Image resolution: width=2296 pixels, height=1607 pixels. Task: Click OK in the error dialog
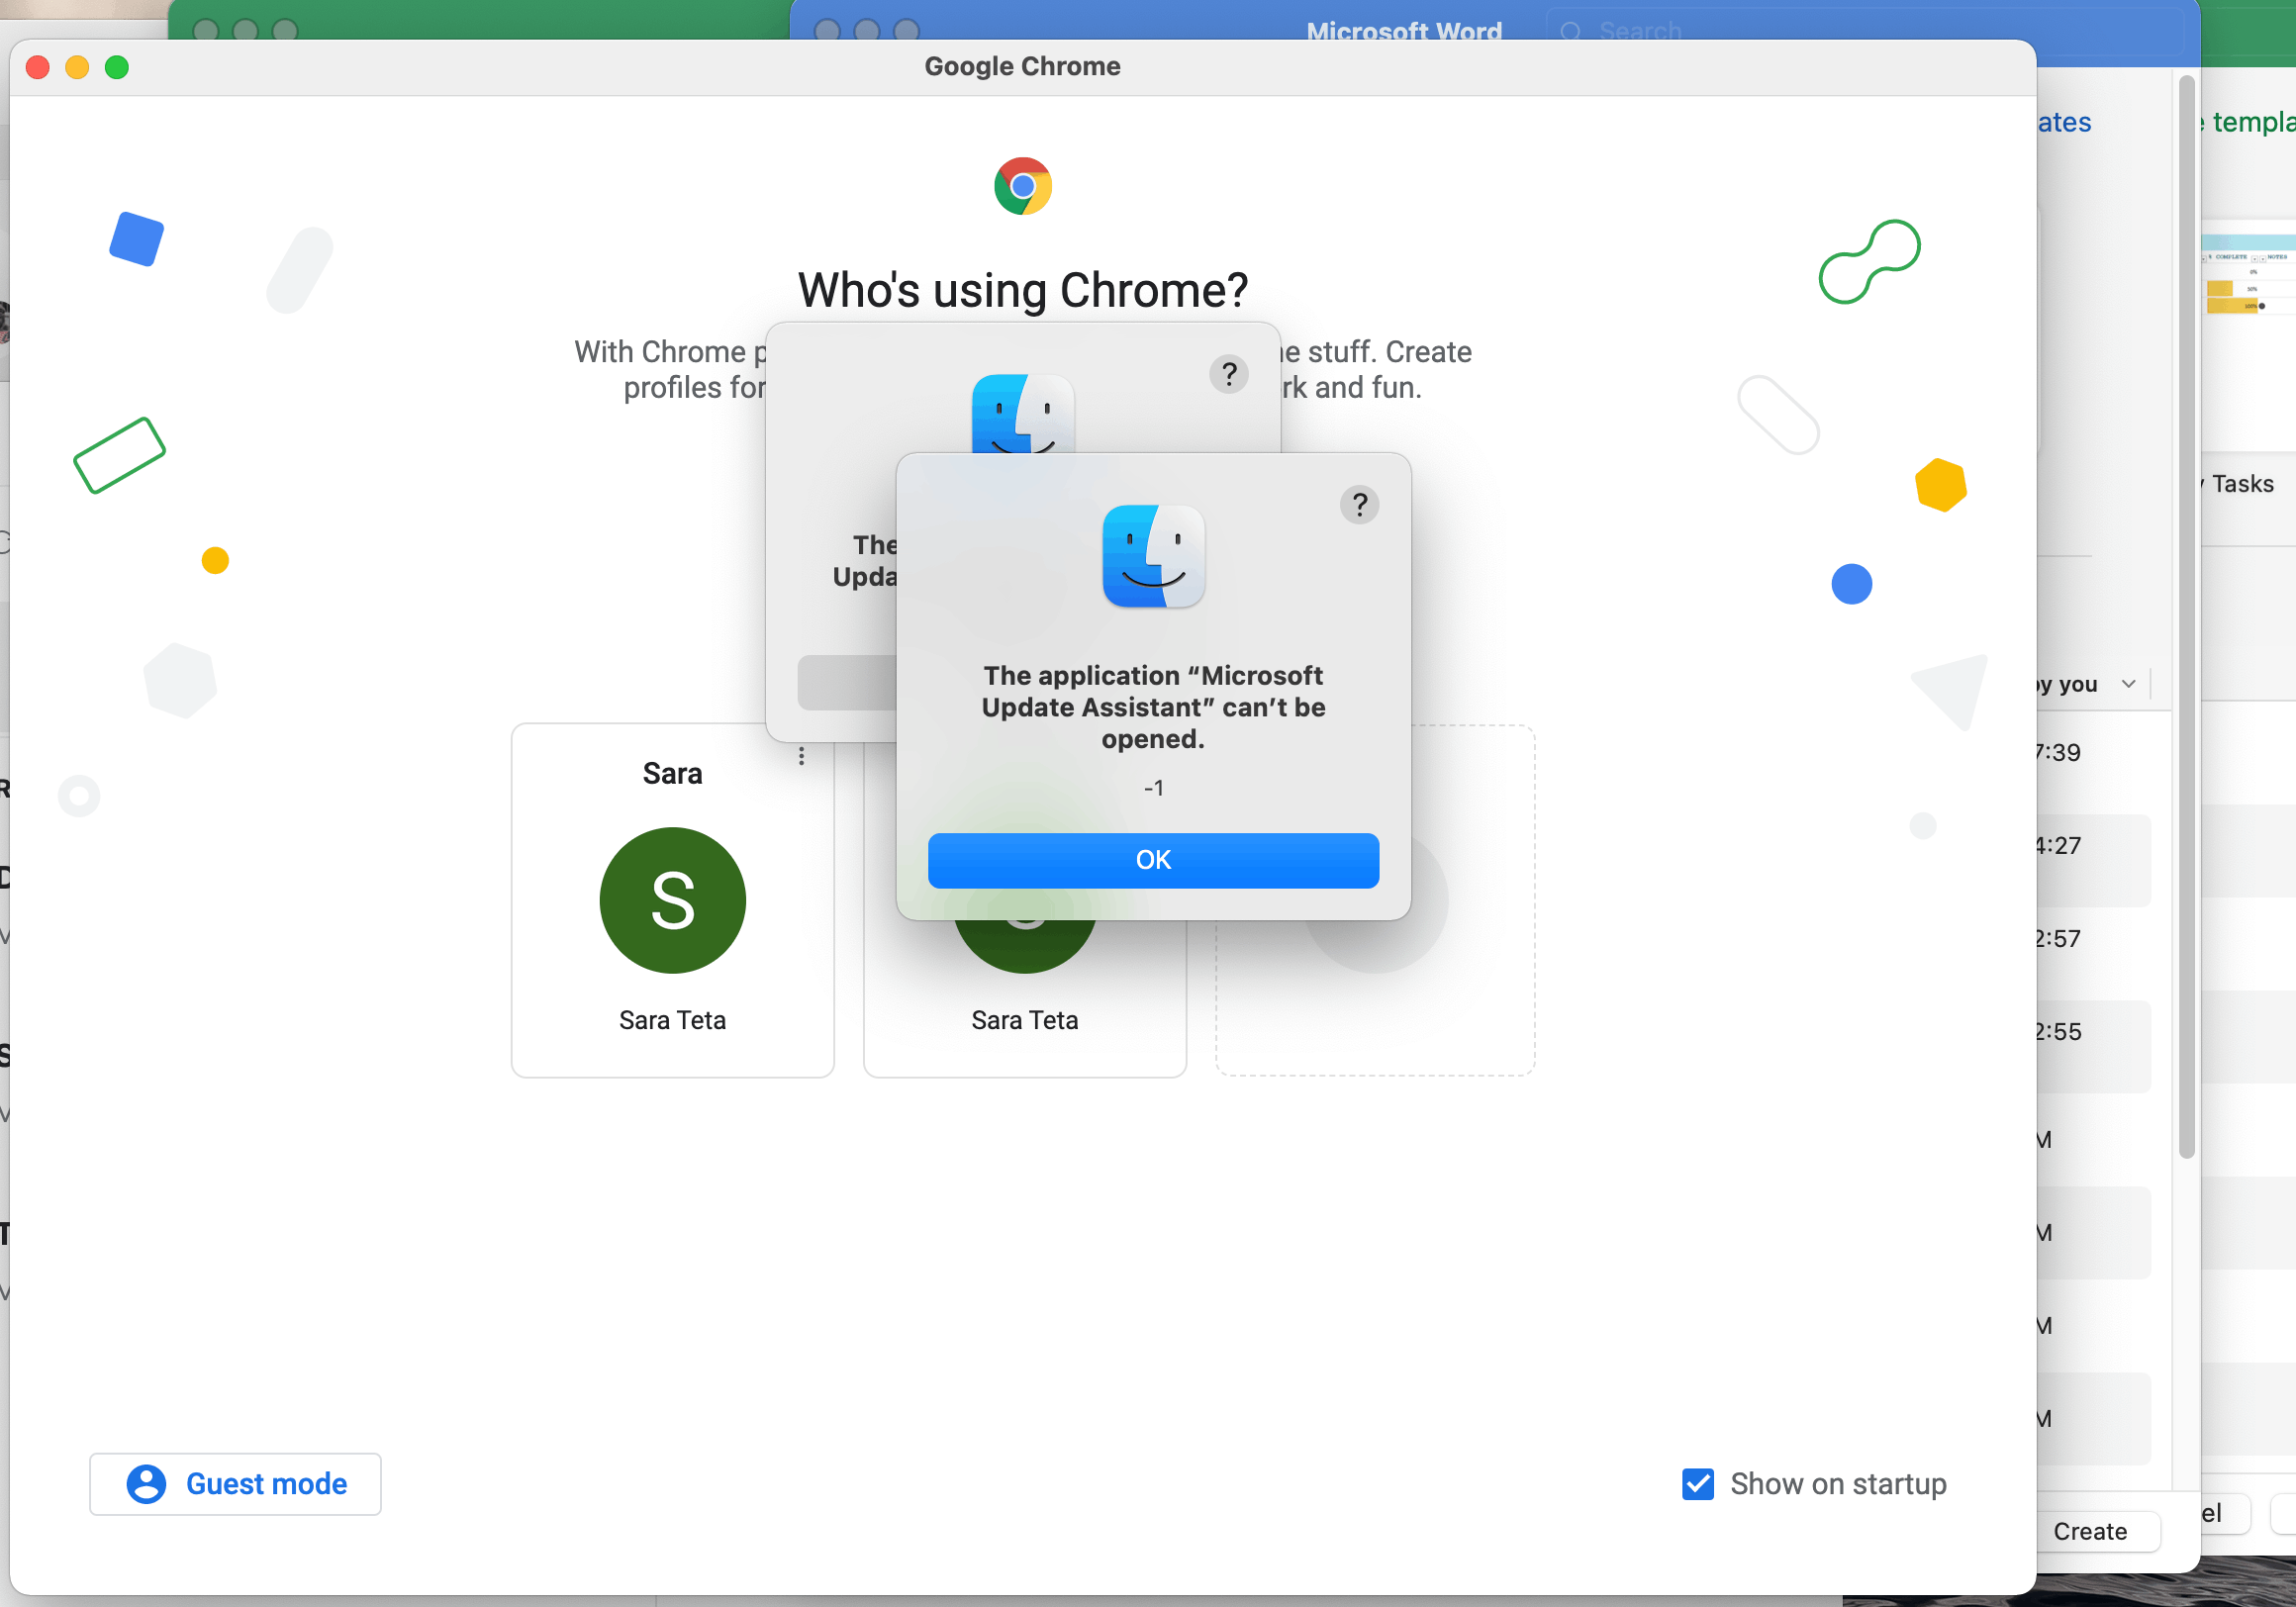pos(1152,860)
